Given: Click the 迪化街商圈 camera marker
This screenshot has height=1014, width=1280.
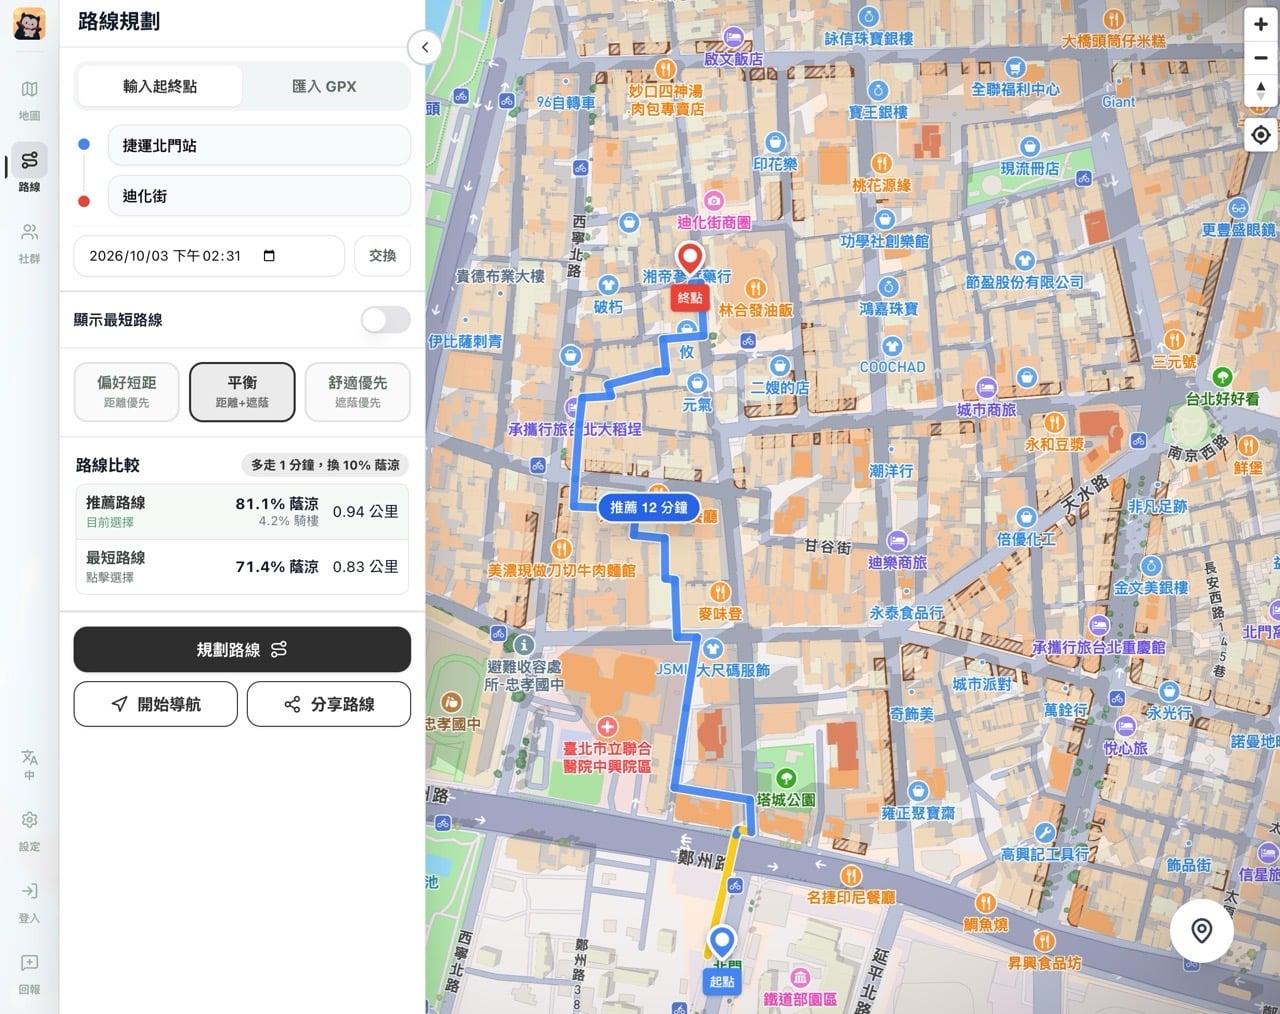Looking at the screenshot, I should click(x=713, y=200).
